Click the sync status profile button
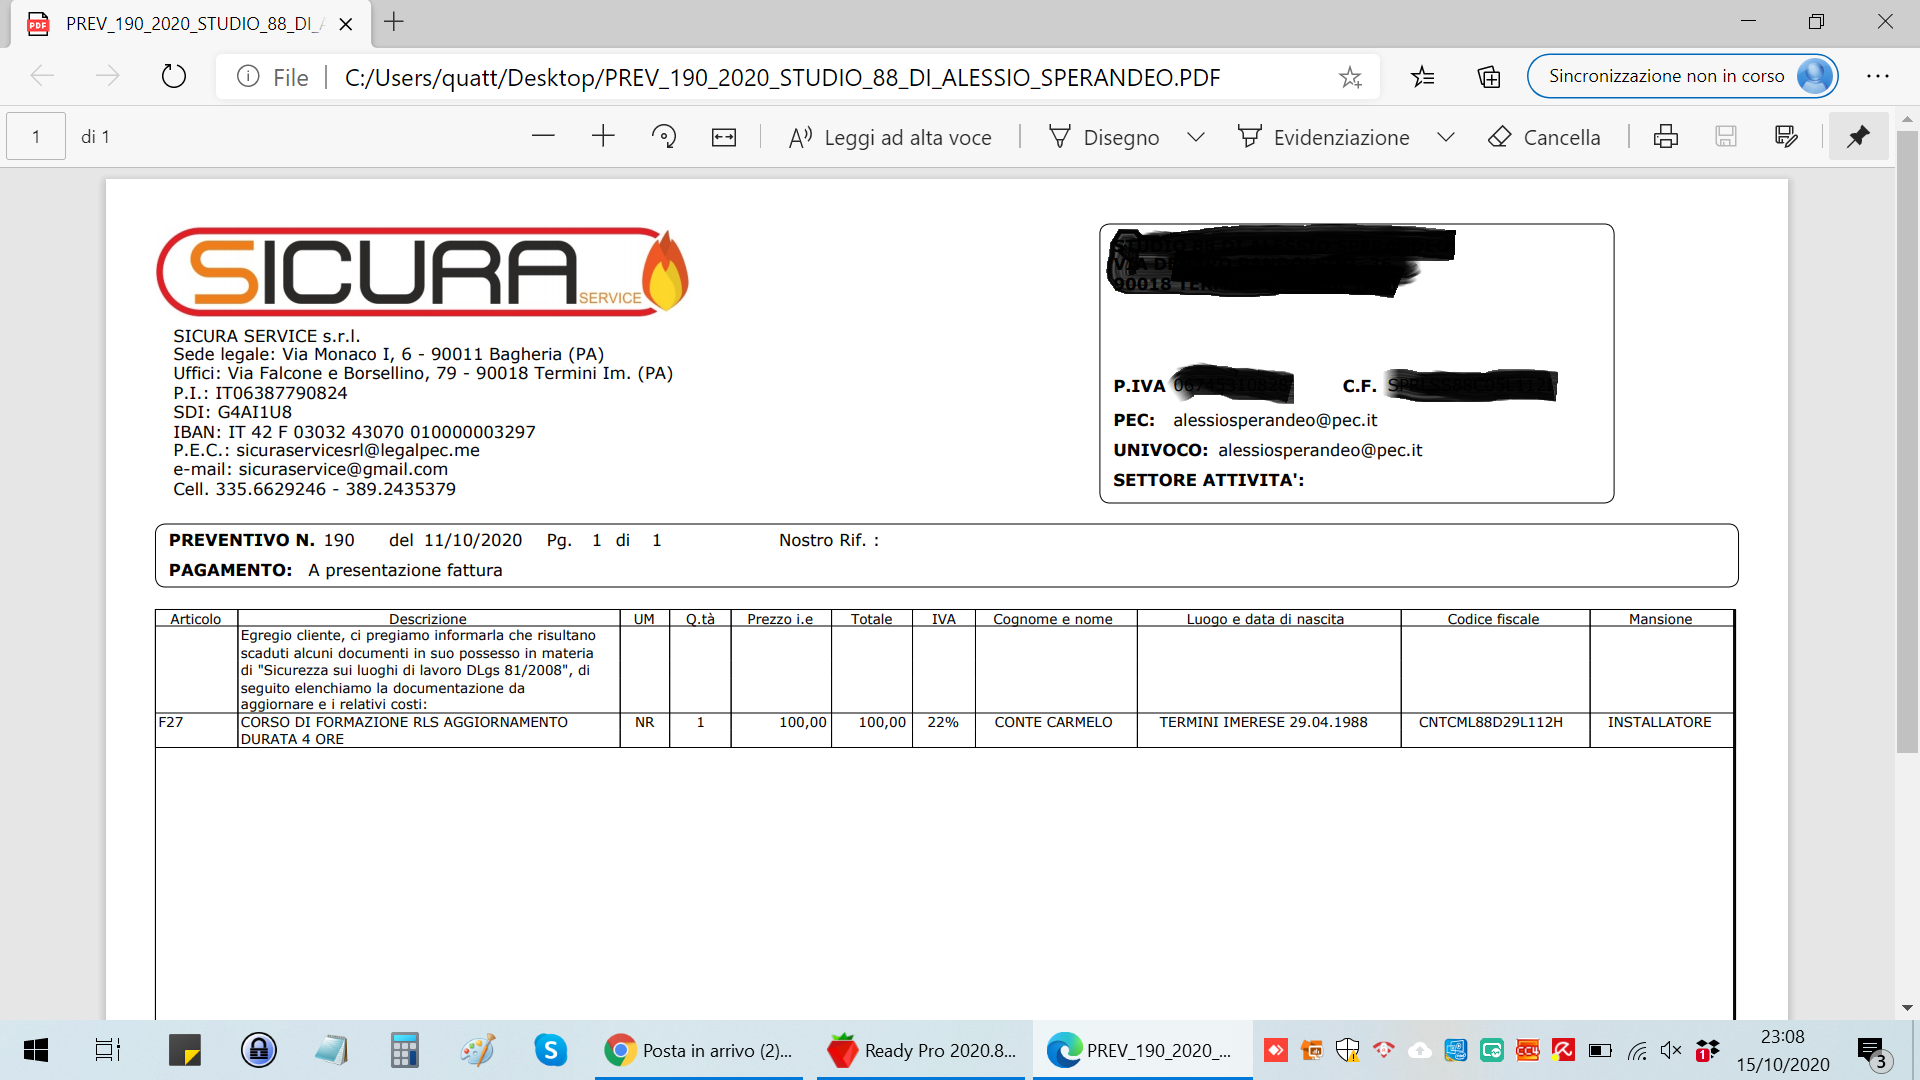Screen dimensions: 1920x1080 click(x=1682, y=76)
